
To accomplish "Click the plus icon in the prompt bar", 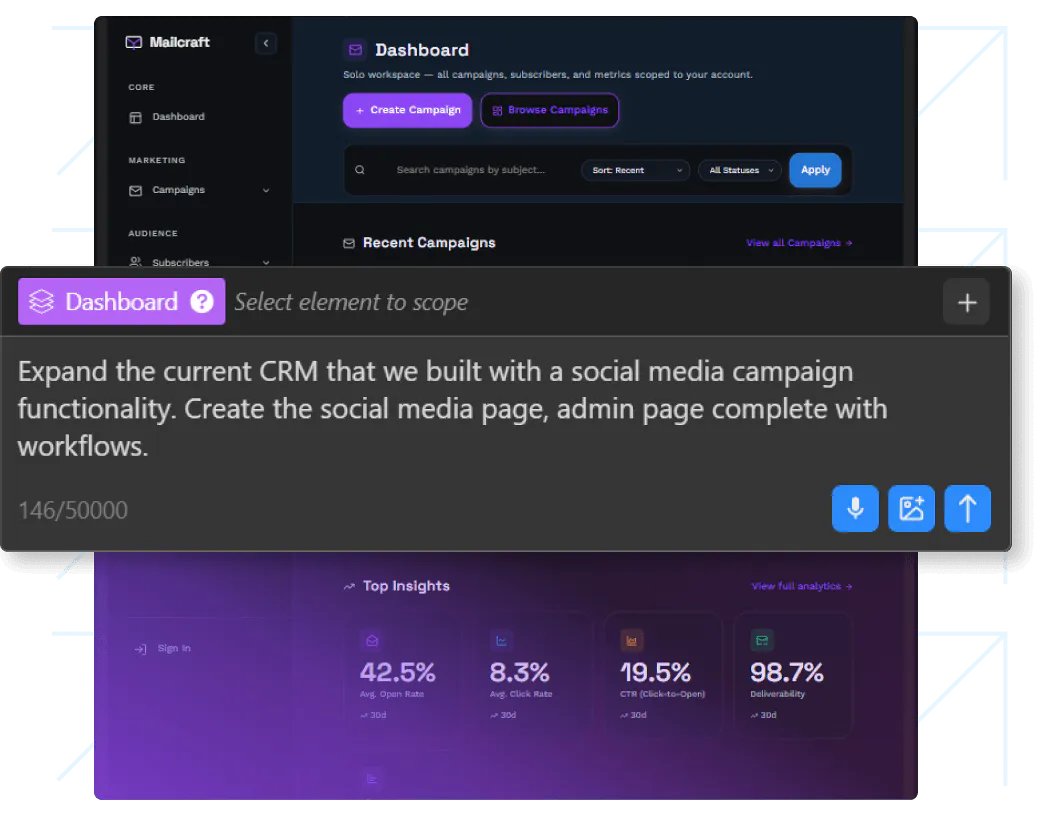I will point(967,302).
